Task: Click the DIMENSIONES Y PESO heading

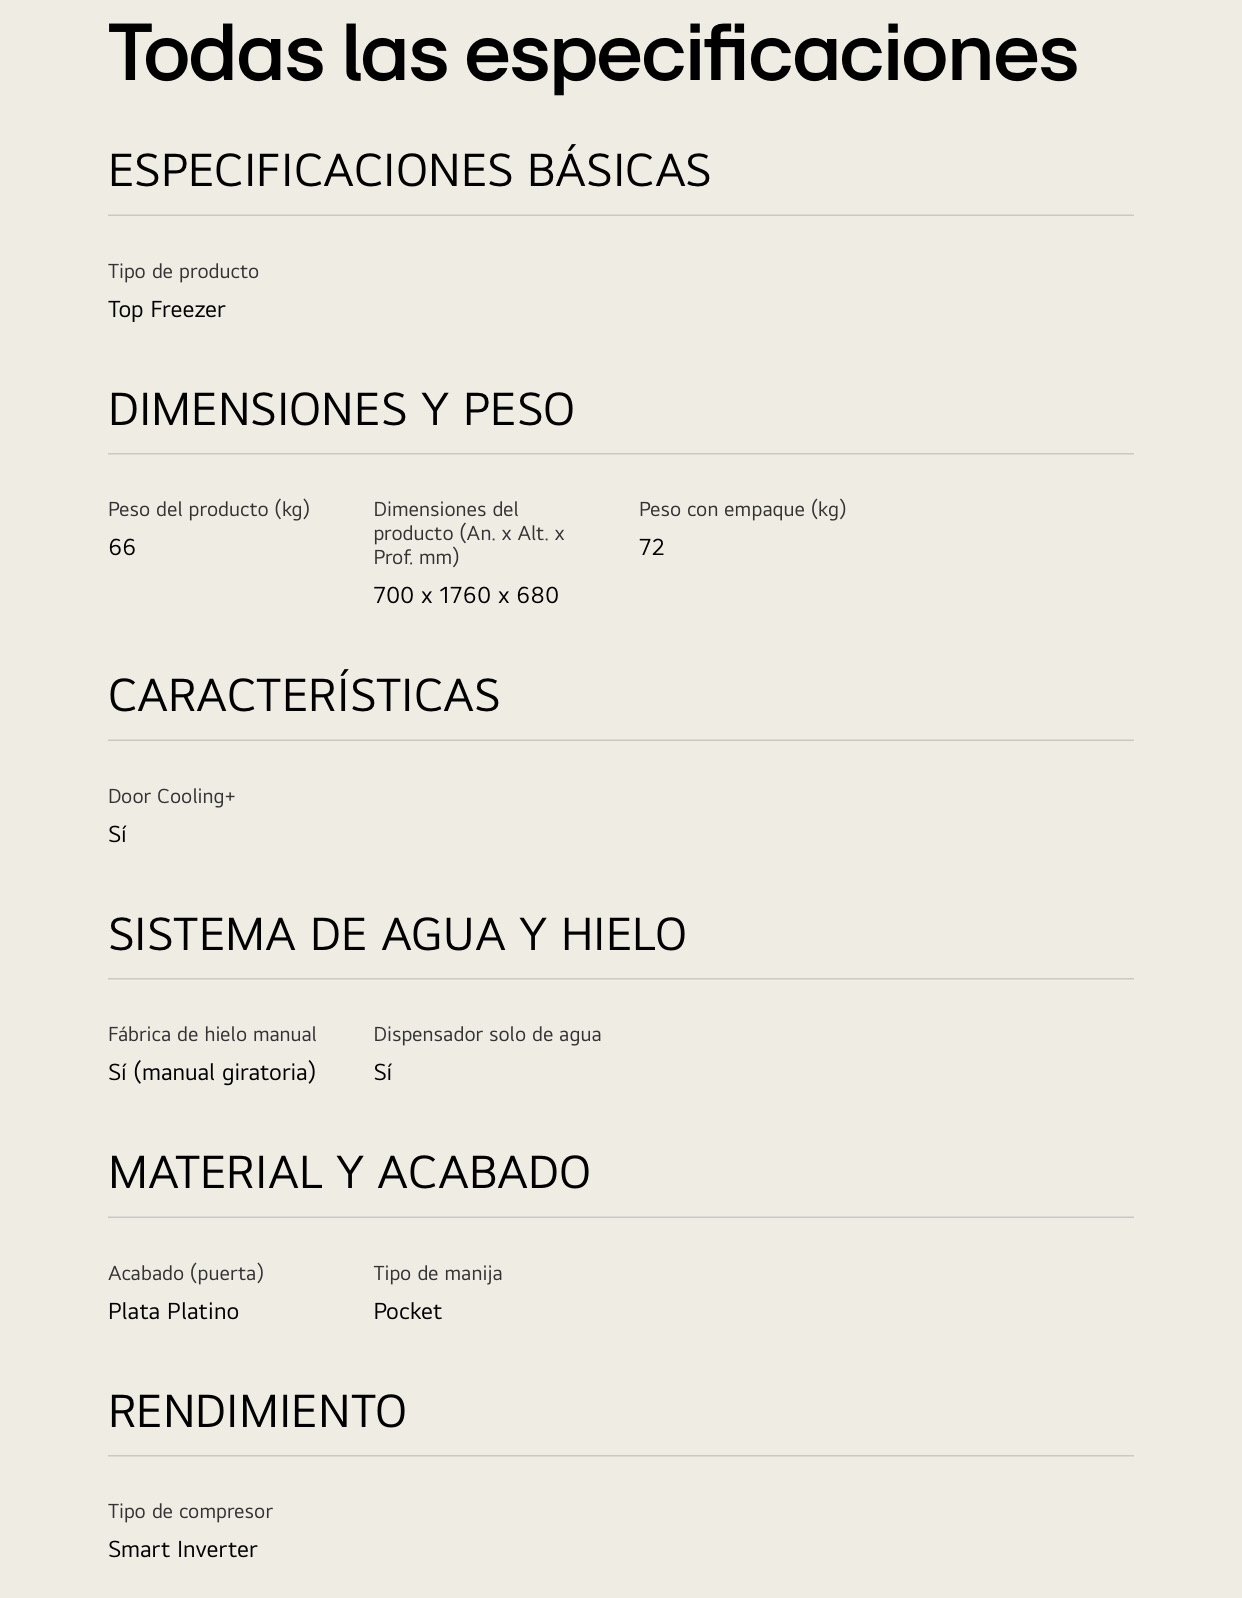Action: point(341,409)
